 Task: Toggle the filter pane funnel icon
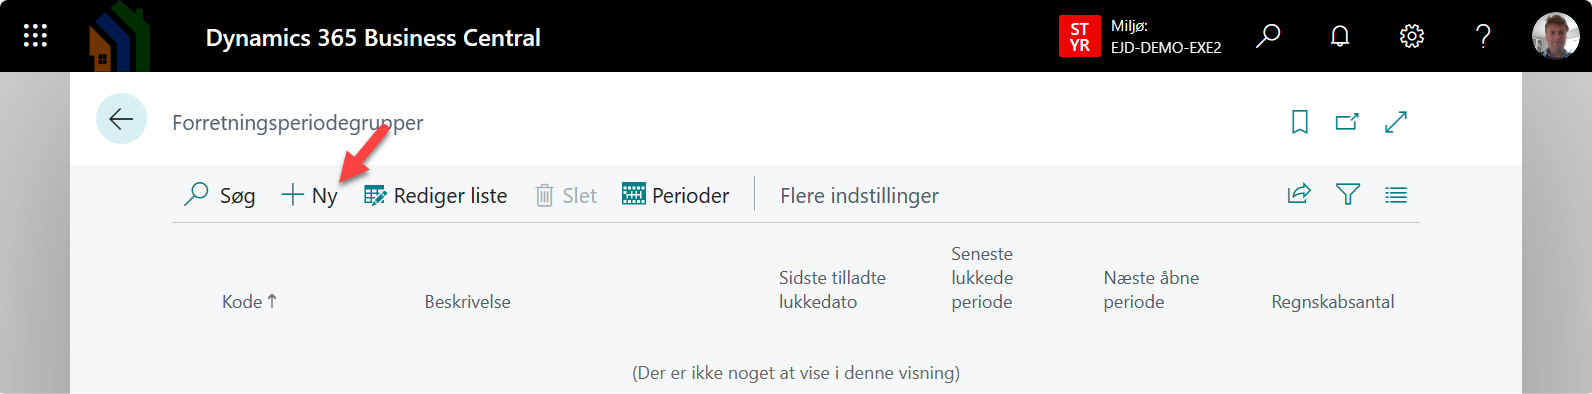1348,194
